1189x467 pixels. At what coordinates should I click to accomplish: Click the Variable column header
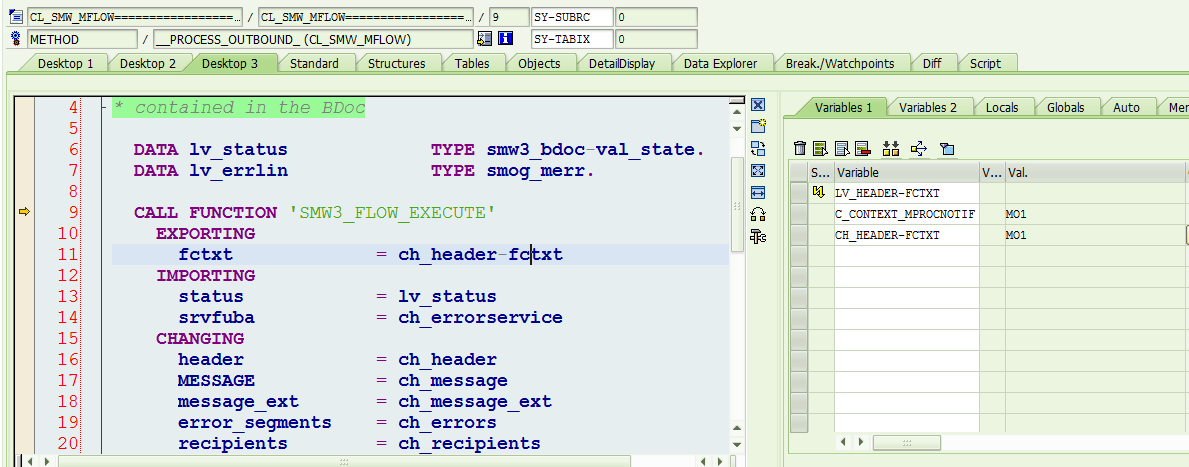[907, 173]
